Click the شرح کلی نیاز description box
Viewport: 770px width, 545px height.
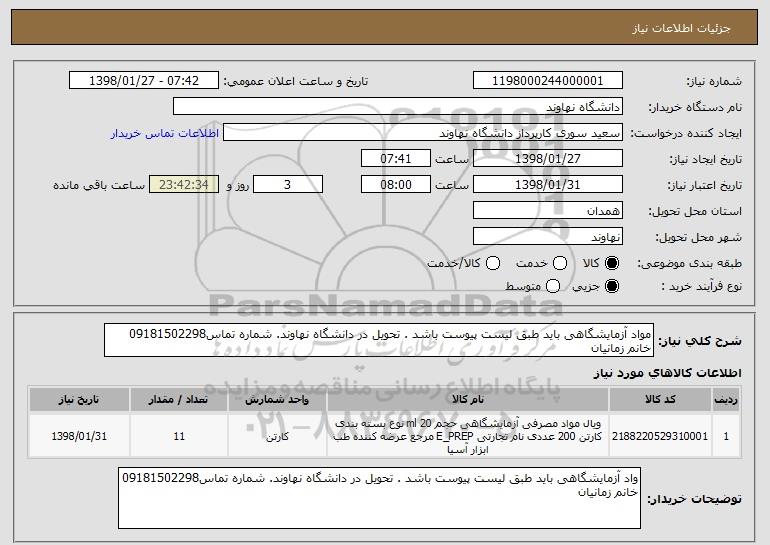tap(379, 340)
